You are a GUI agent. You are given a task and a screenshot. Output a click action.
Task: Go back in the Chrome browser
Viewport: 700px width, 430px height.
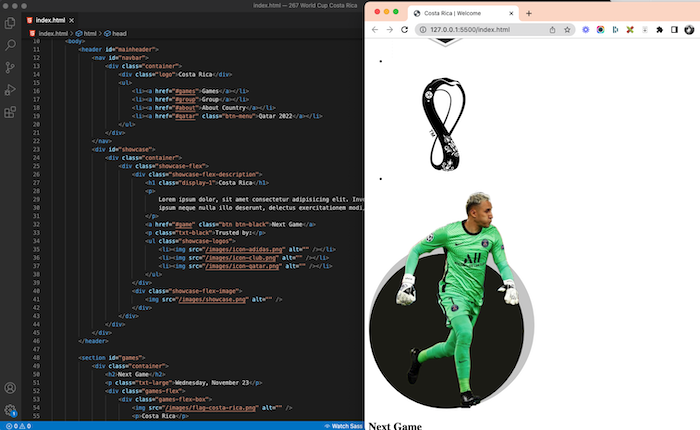[375, 29]
